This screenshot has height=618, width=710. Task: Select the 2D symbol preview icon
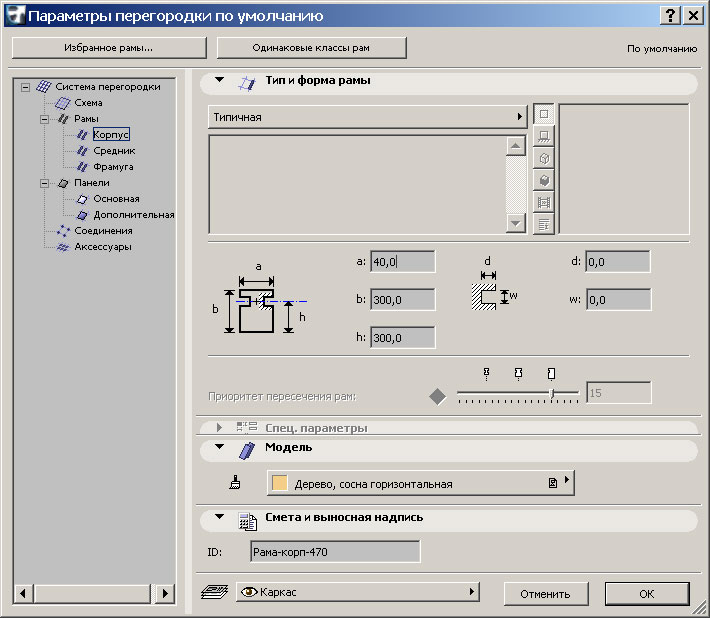tap(545, 114)
